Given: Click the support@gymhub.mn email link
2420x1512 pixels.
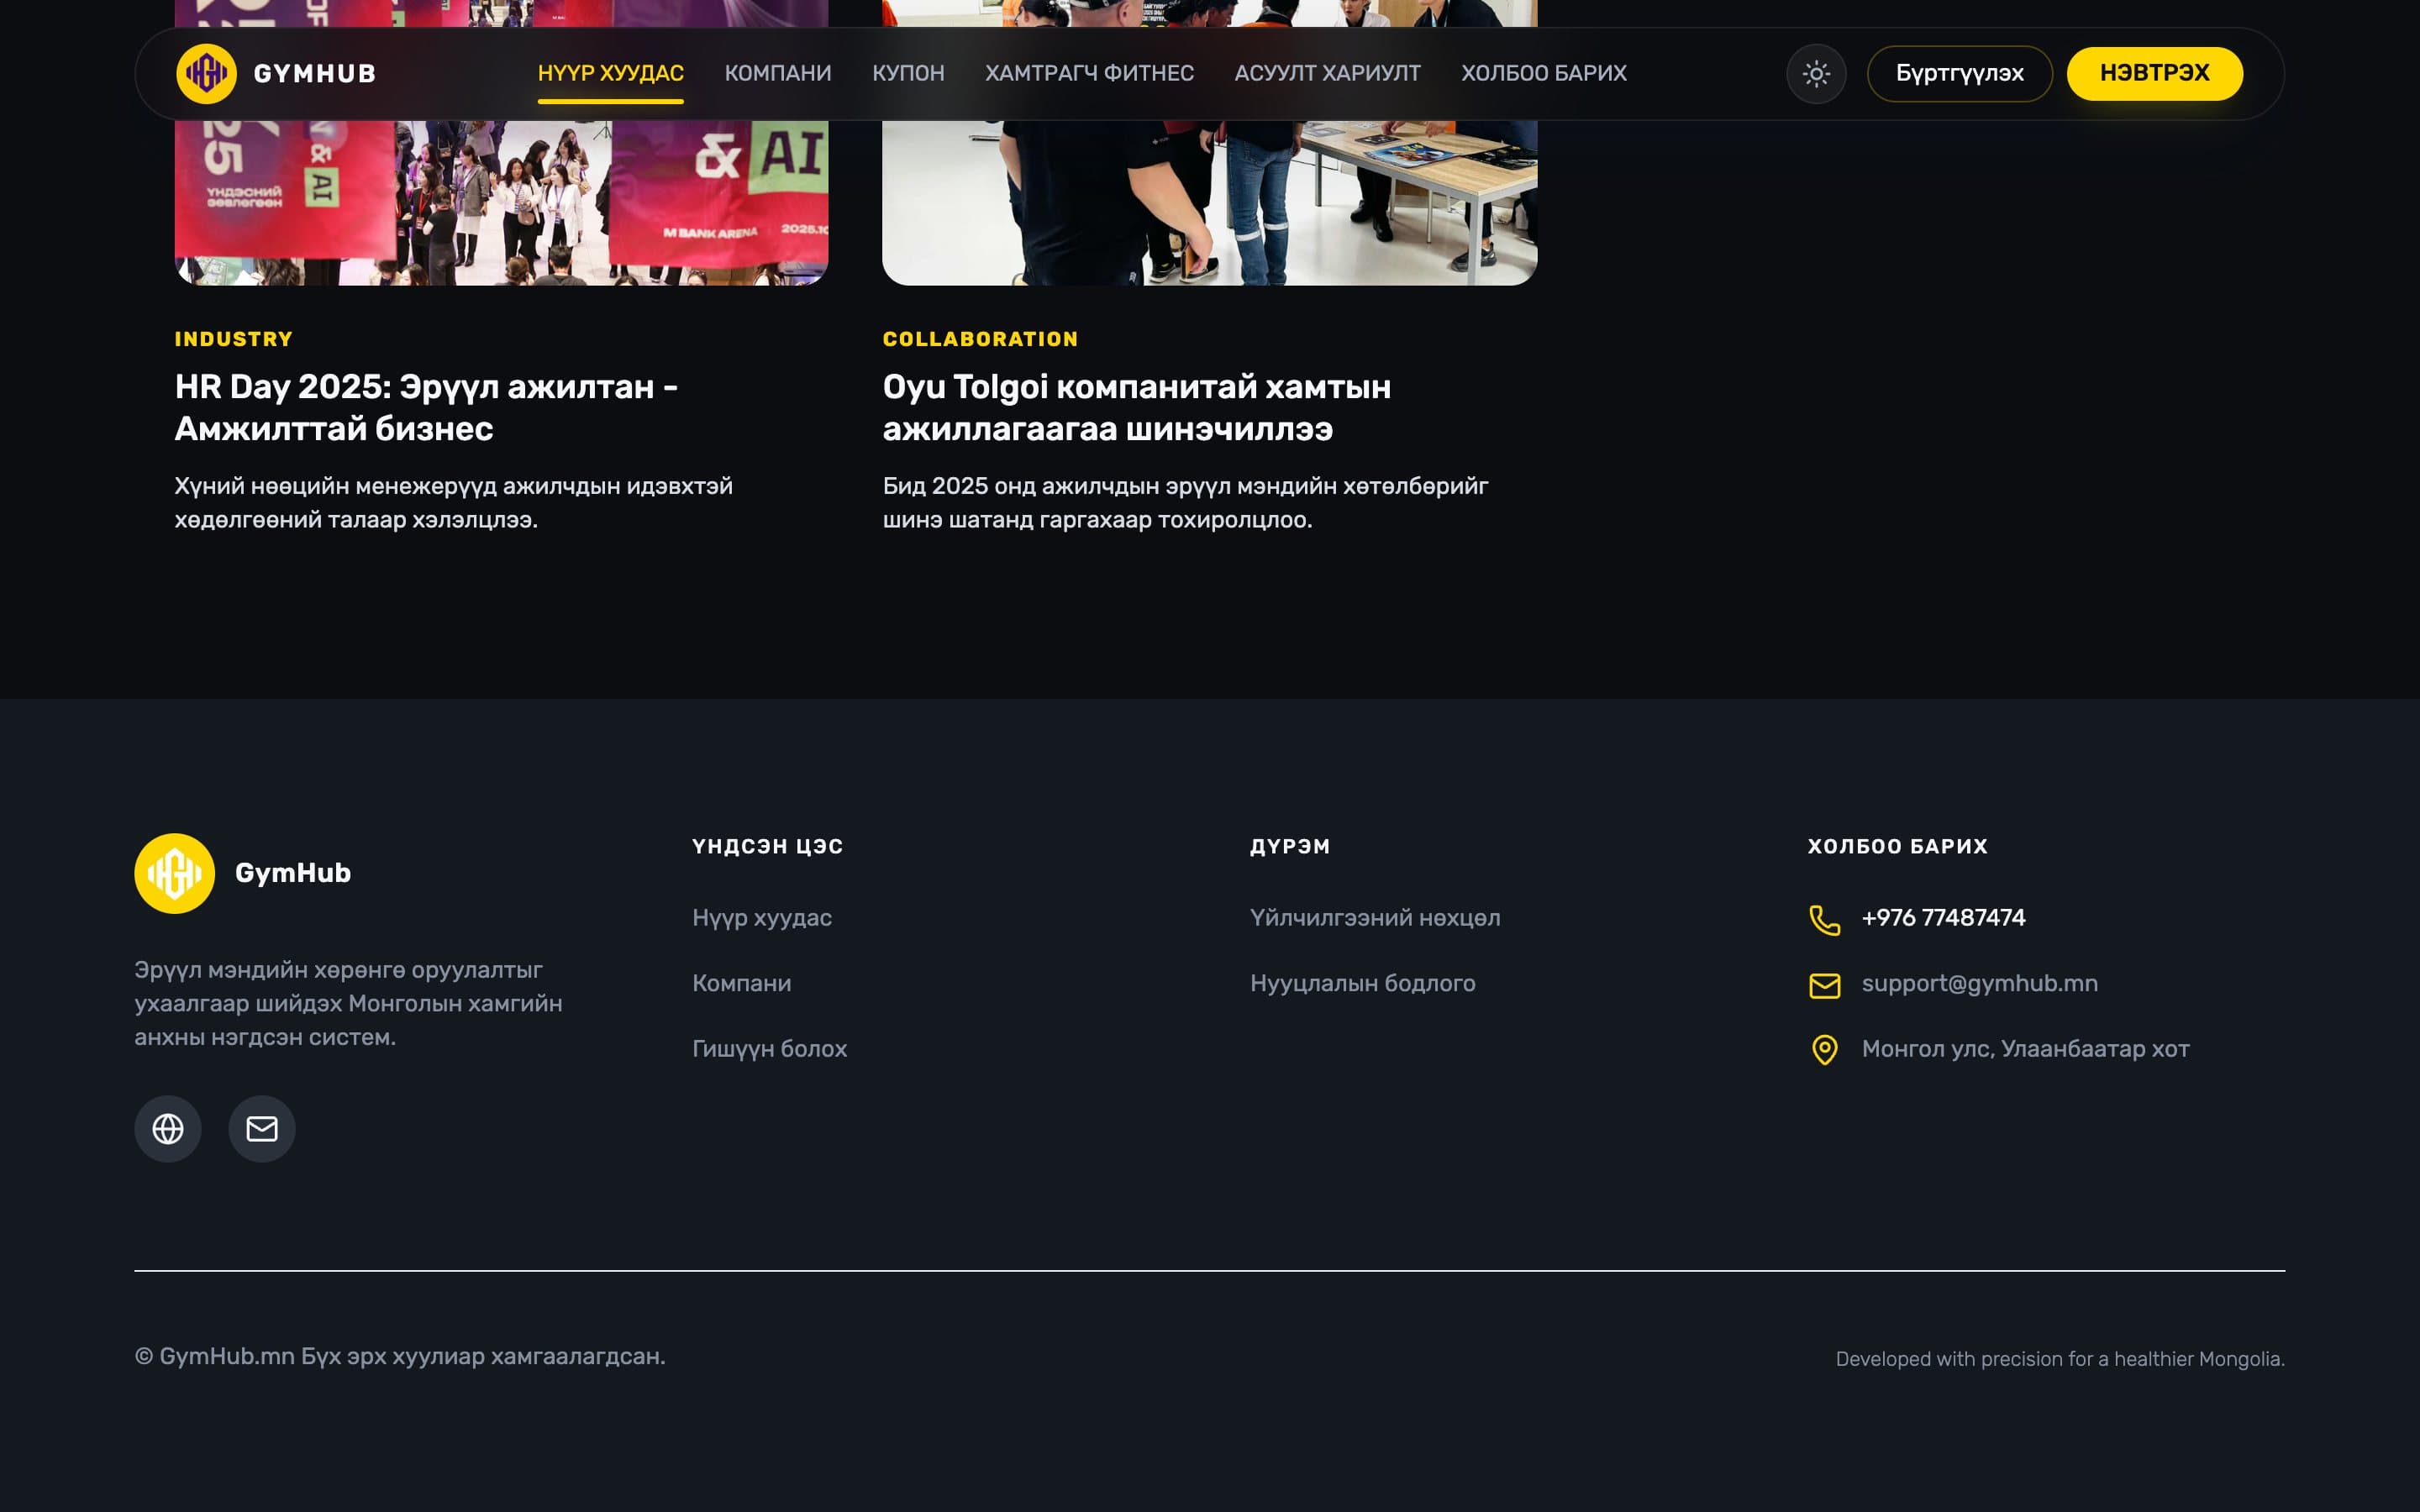Looking at the screenshot, I should coord(1979,984).
